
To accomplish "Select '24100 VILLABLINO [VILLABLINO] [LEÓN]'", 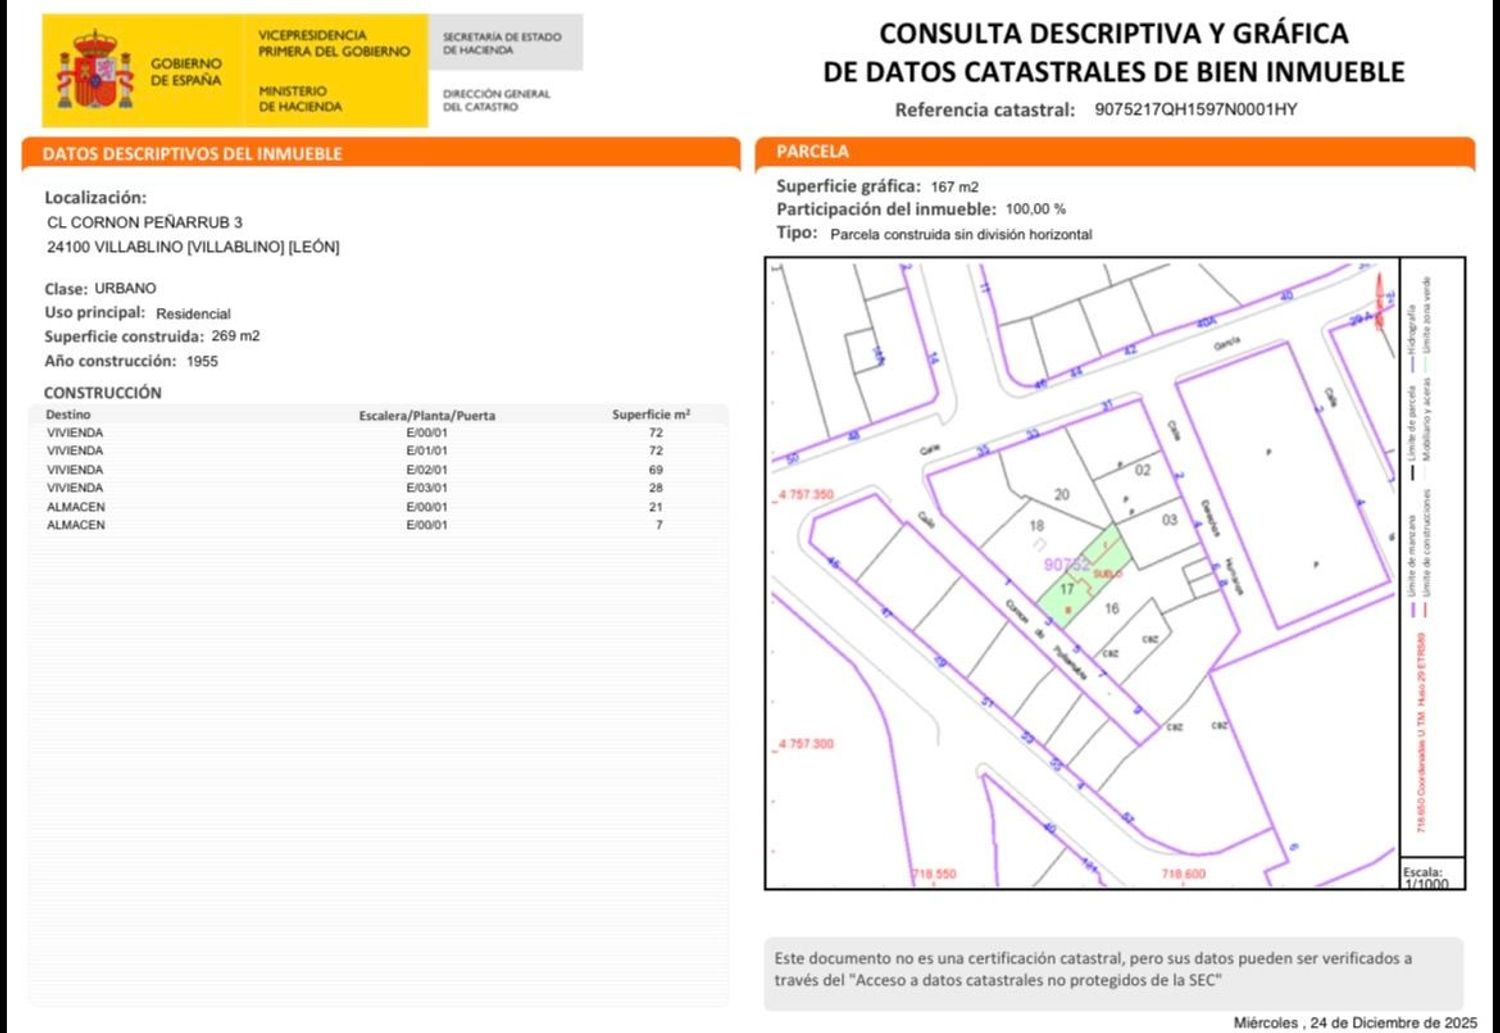I will click(193, 247).
